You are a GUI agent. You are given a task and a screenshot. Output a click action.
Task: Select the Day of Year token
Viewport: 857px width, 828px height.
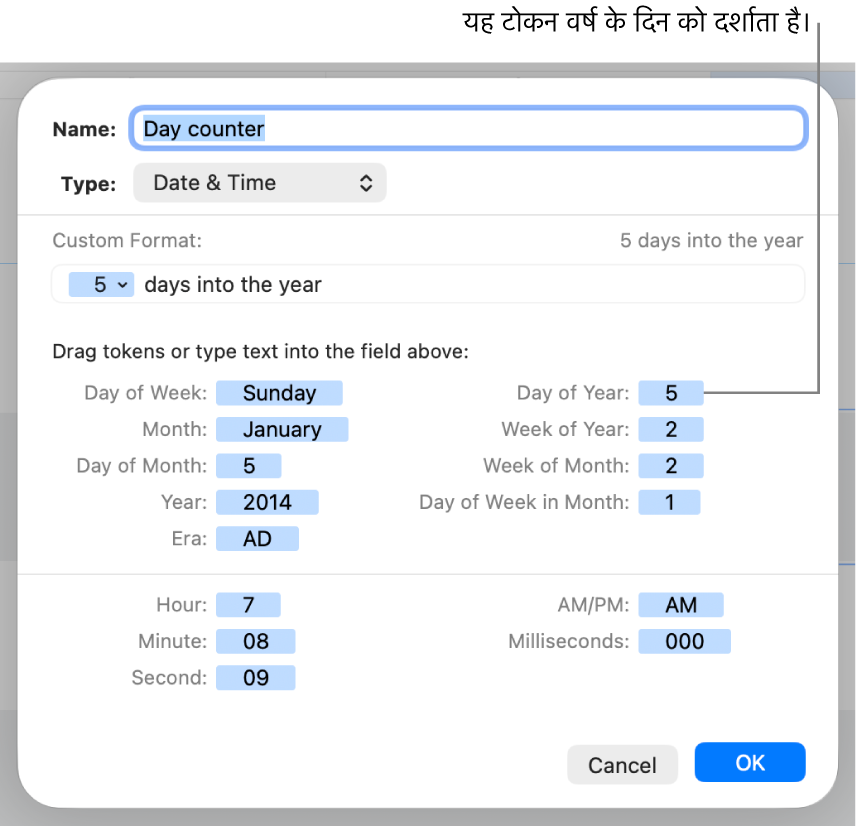pyautogui.click(x=671, y=393)
